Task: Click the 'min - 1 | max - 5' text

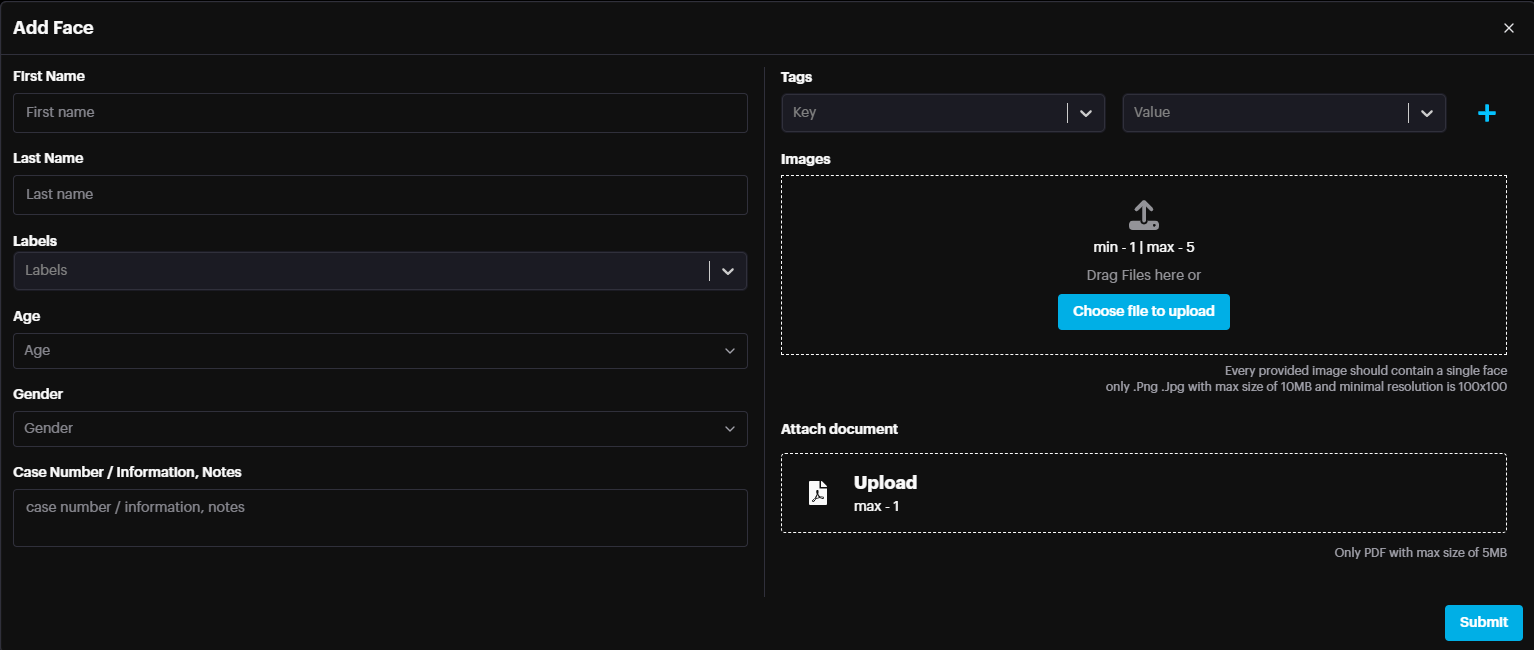Action: tap(1143, 247)
